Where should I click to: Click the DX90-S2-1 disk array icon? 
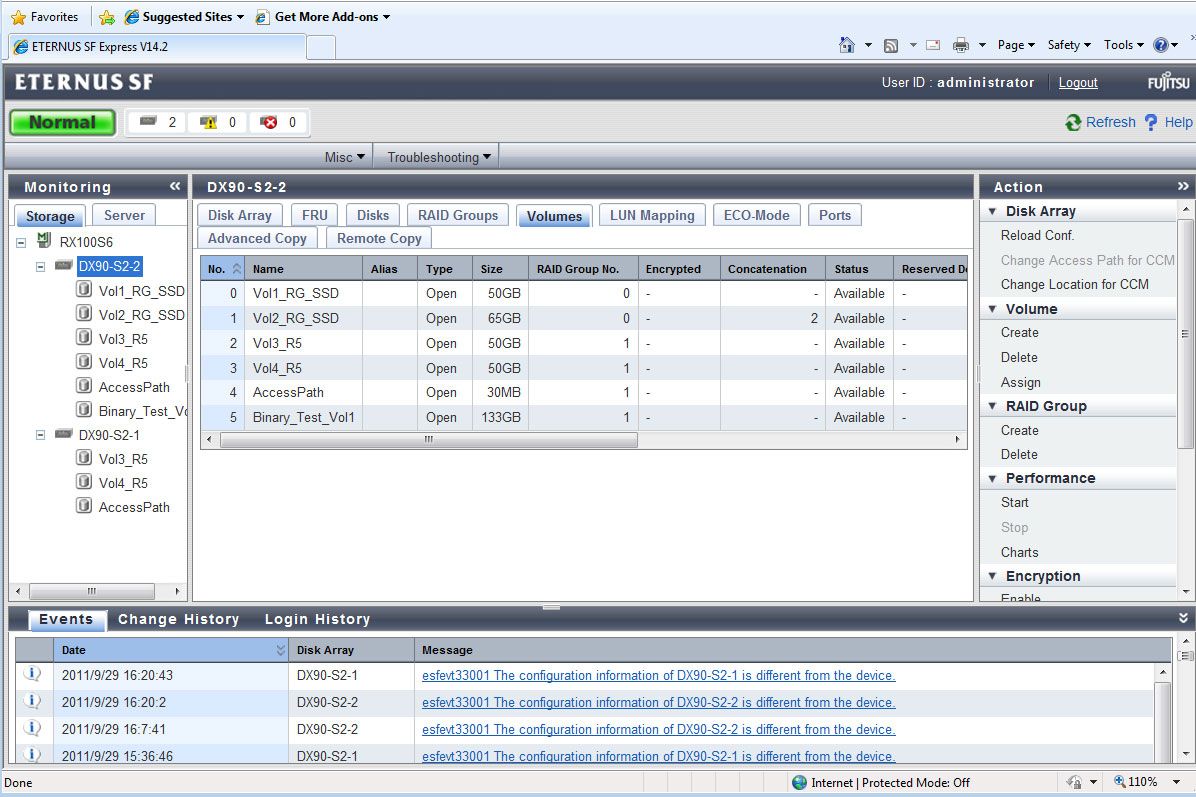(64, 434)
